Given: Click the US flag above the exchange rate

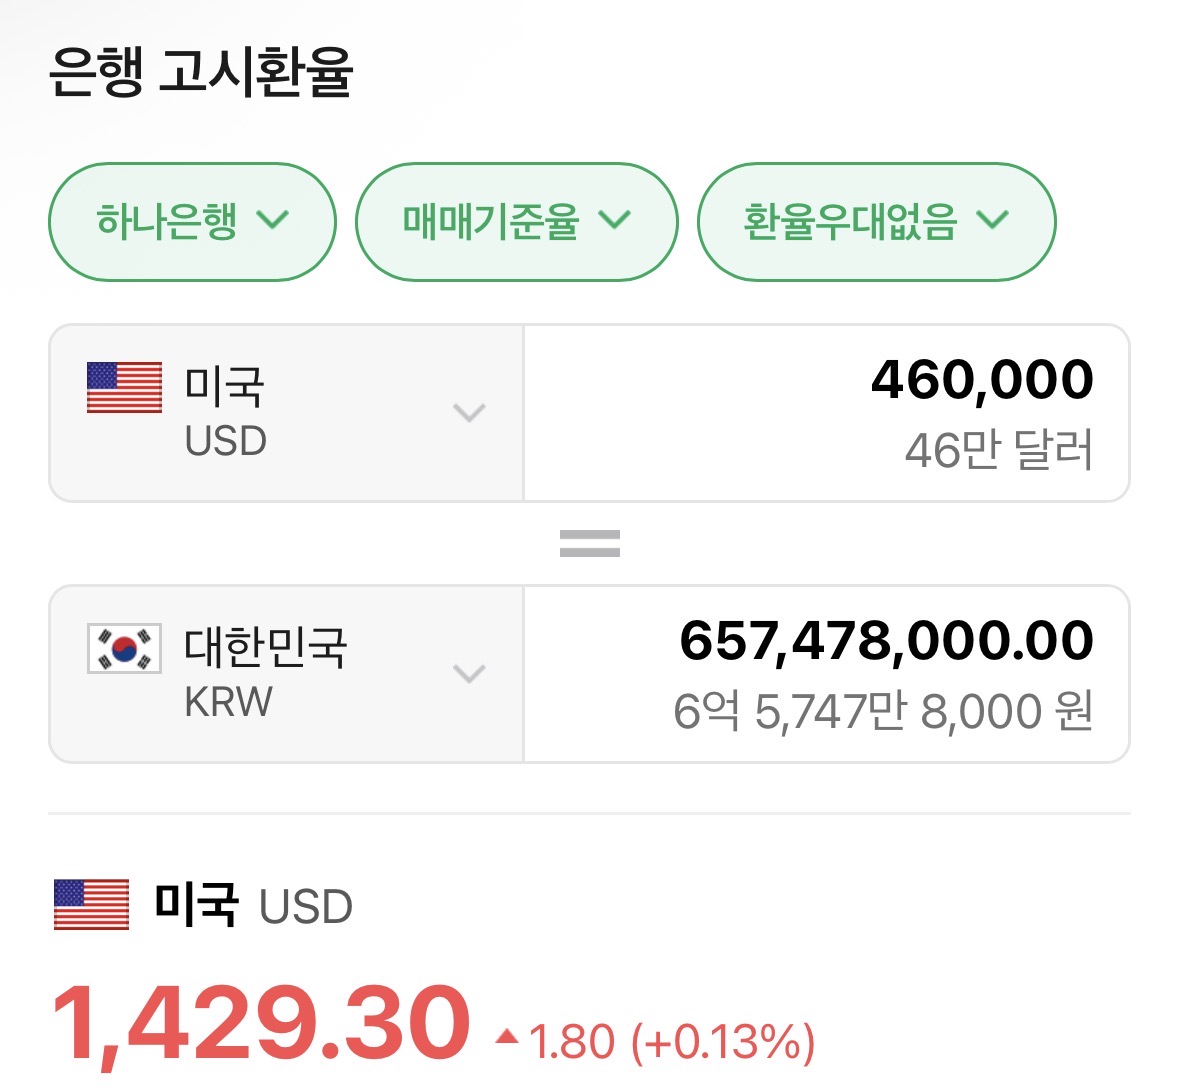Looking at the screenshot, I should (x=91, y=905).
